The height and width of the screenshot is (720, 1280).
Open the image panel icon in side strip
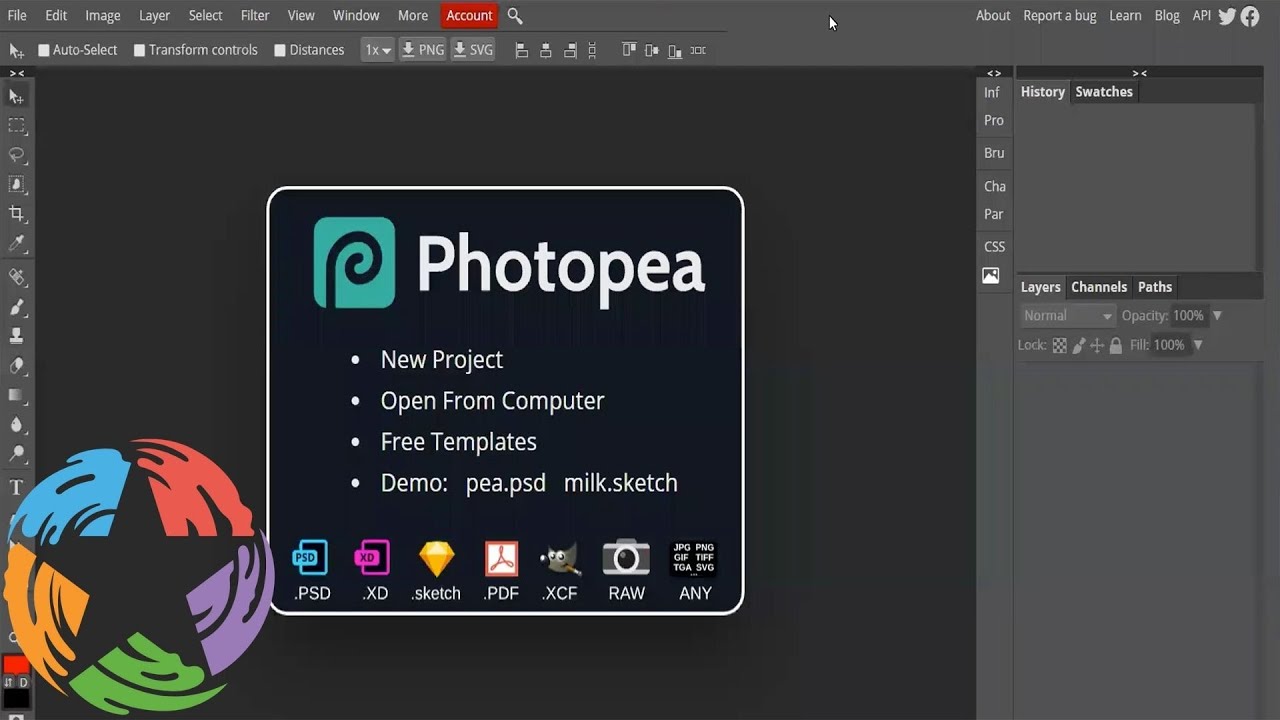point(991,276)
